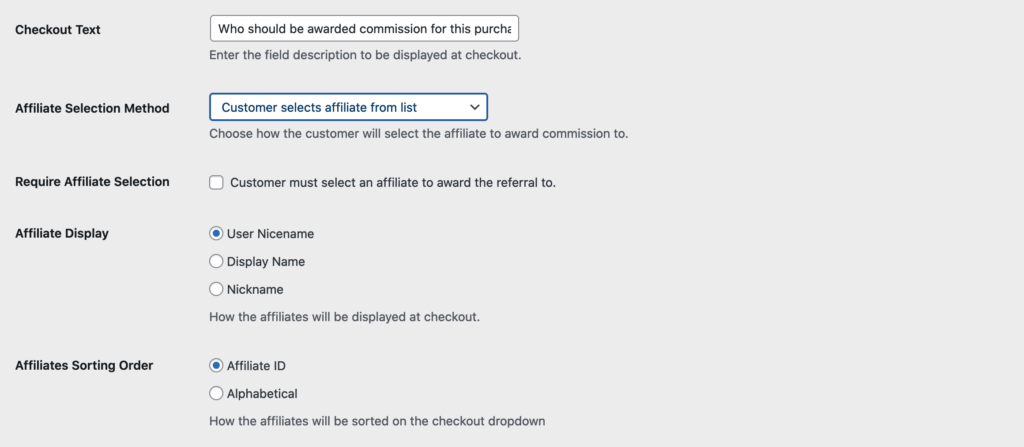Click the 'Display Name' option label

click(266, 261)
